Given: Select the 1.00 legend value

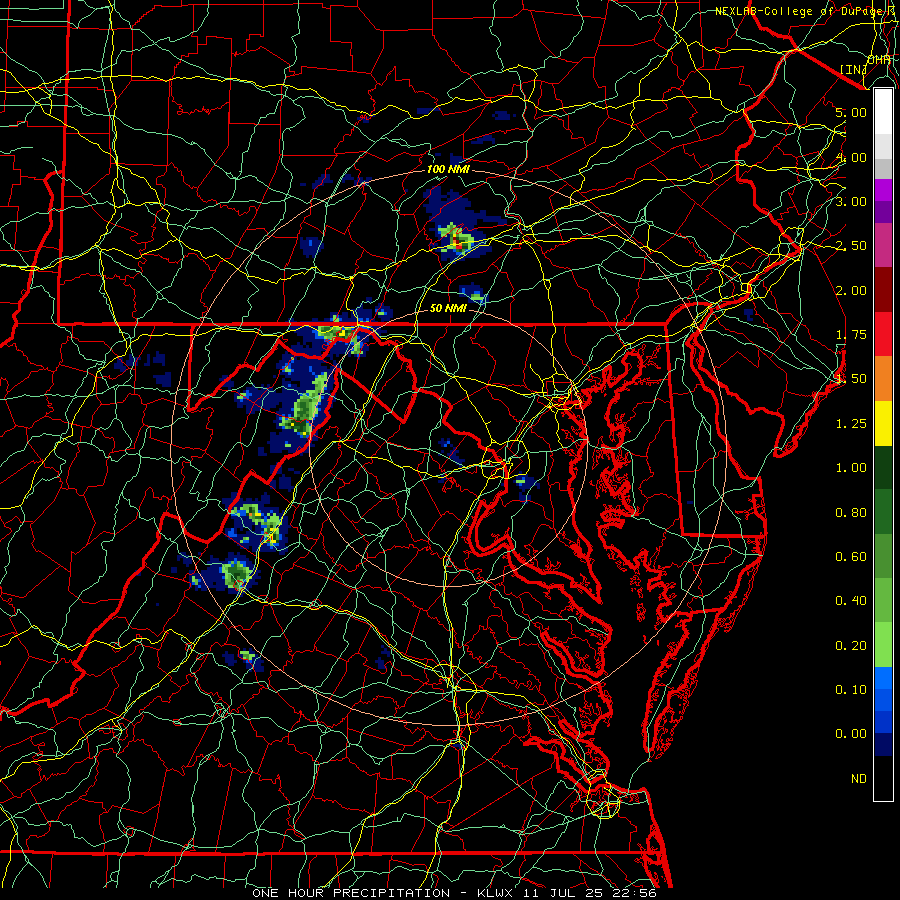Looking at the screenshot, I should pyautogui.click(x=851, y=468).
